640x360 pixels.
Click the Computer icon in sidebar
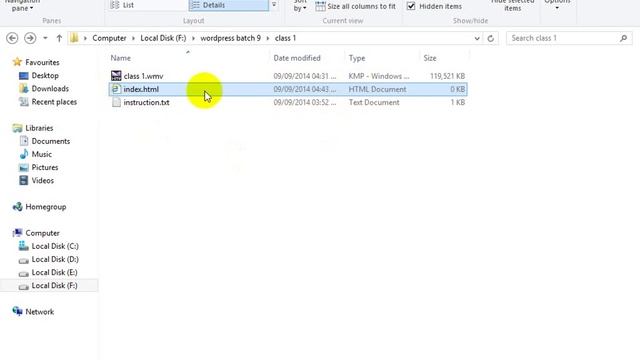point(17,233)
